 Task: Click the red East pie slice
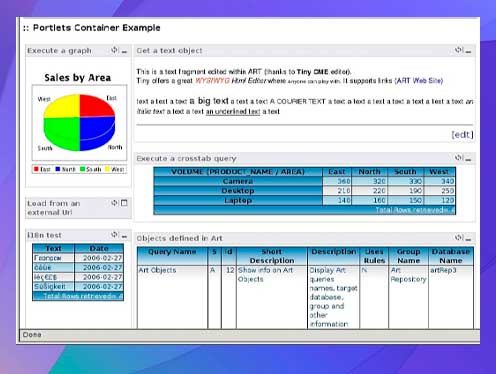[x=96, y=106]
